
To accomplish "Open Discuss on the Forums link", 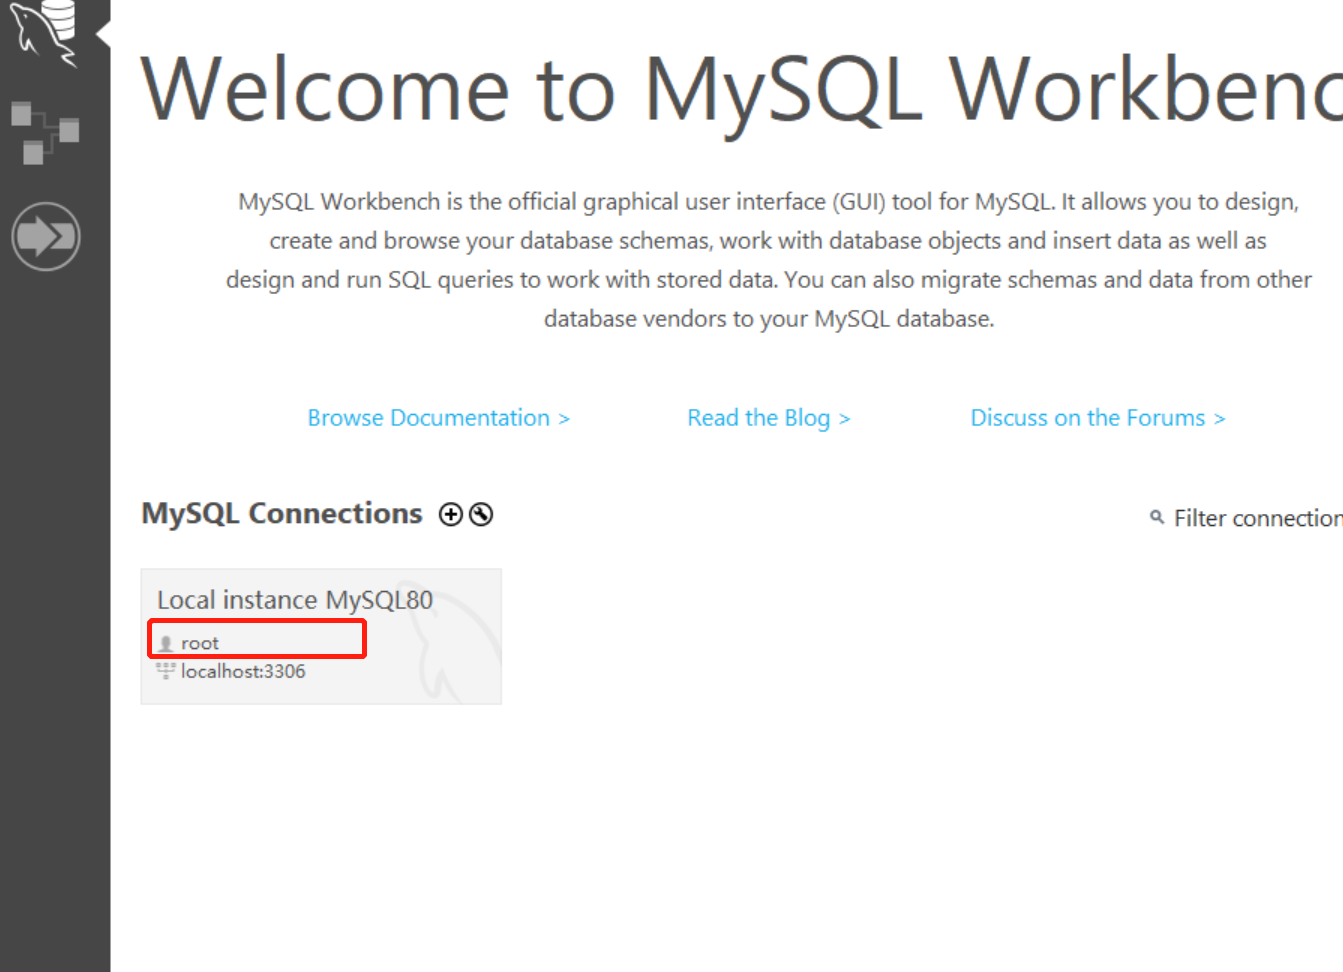I will (x=1098, y=418).
